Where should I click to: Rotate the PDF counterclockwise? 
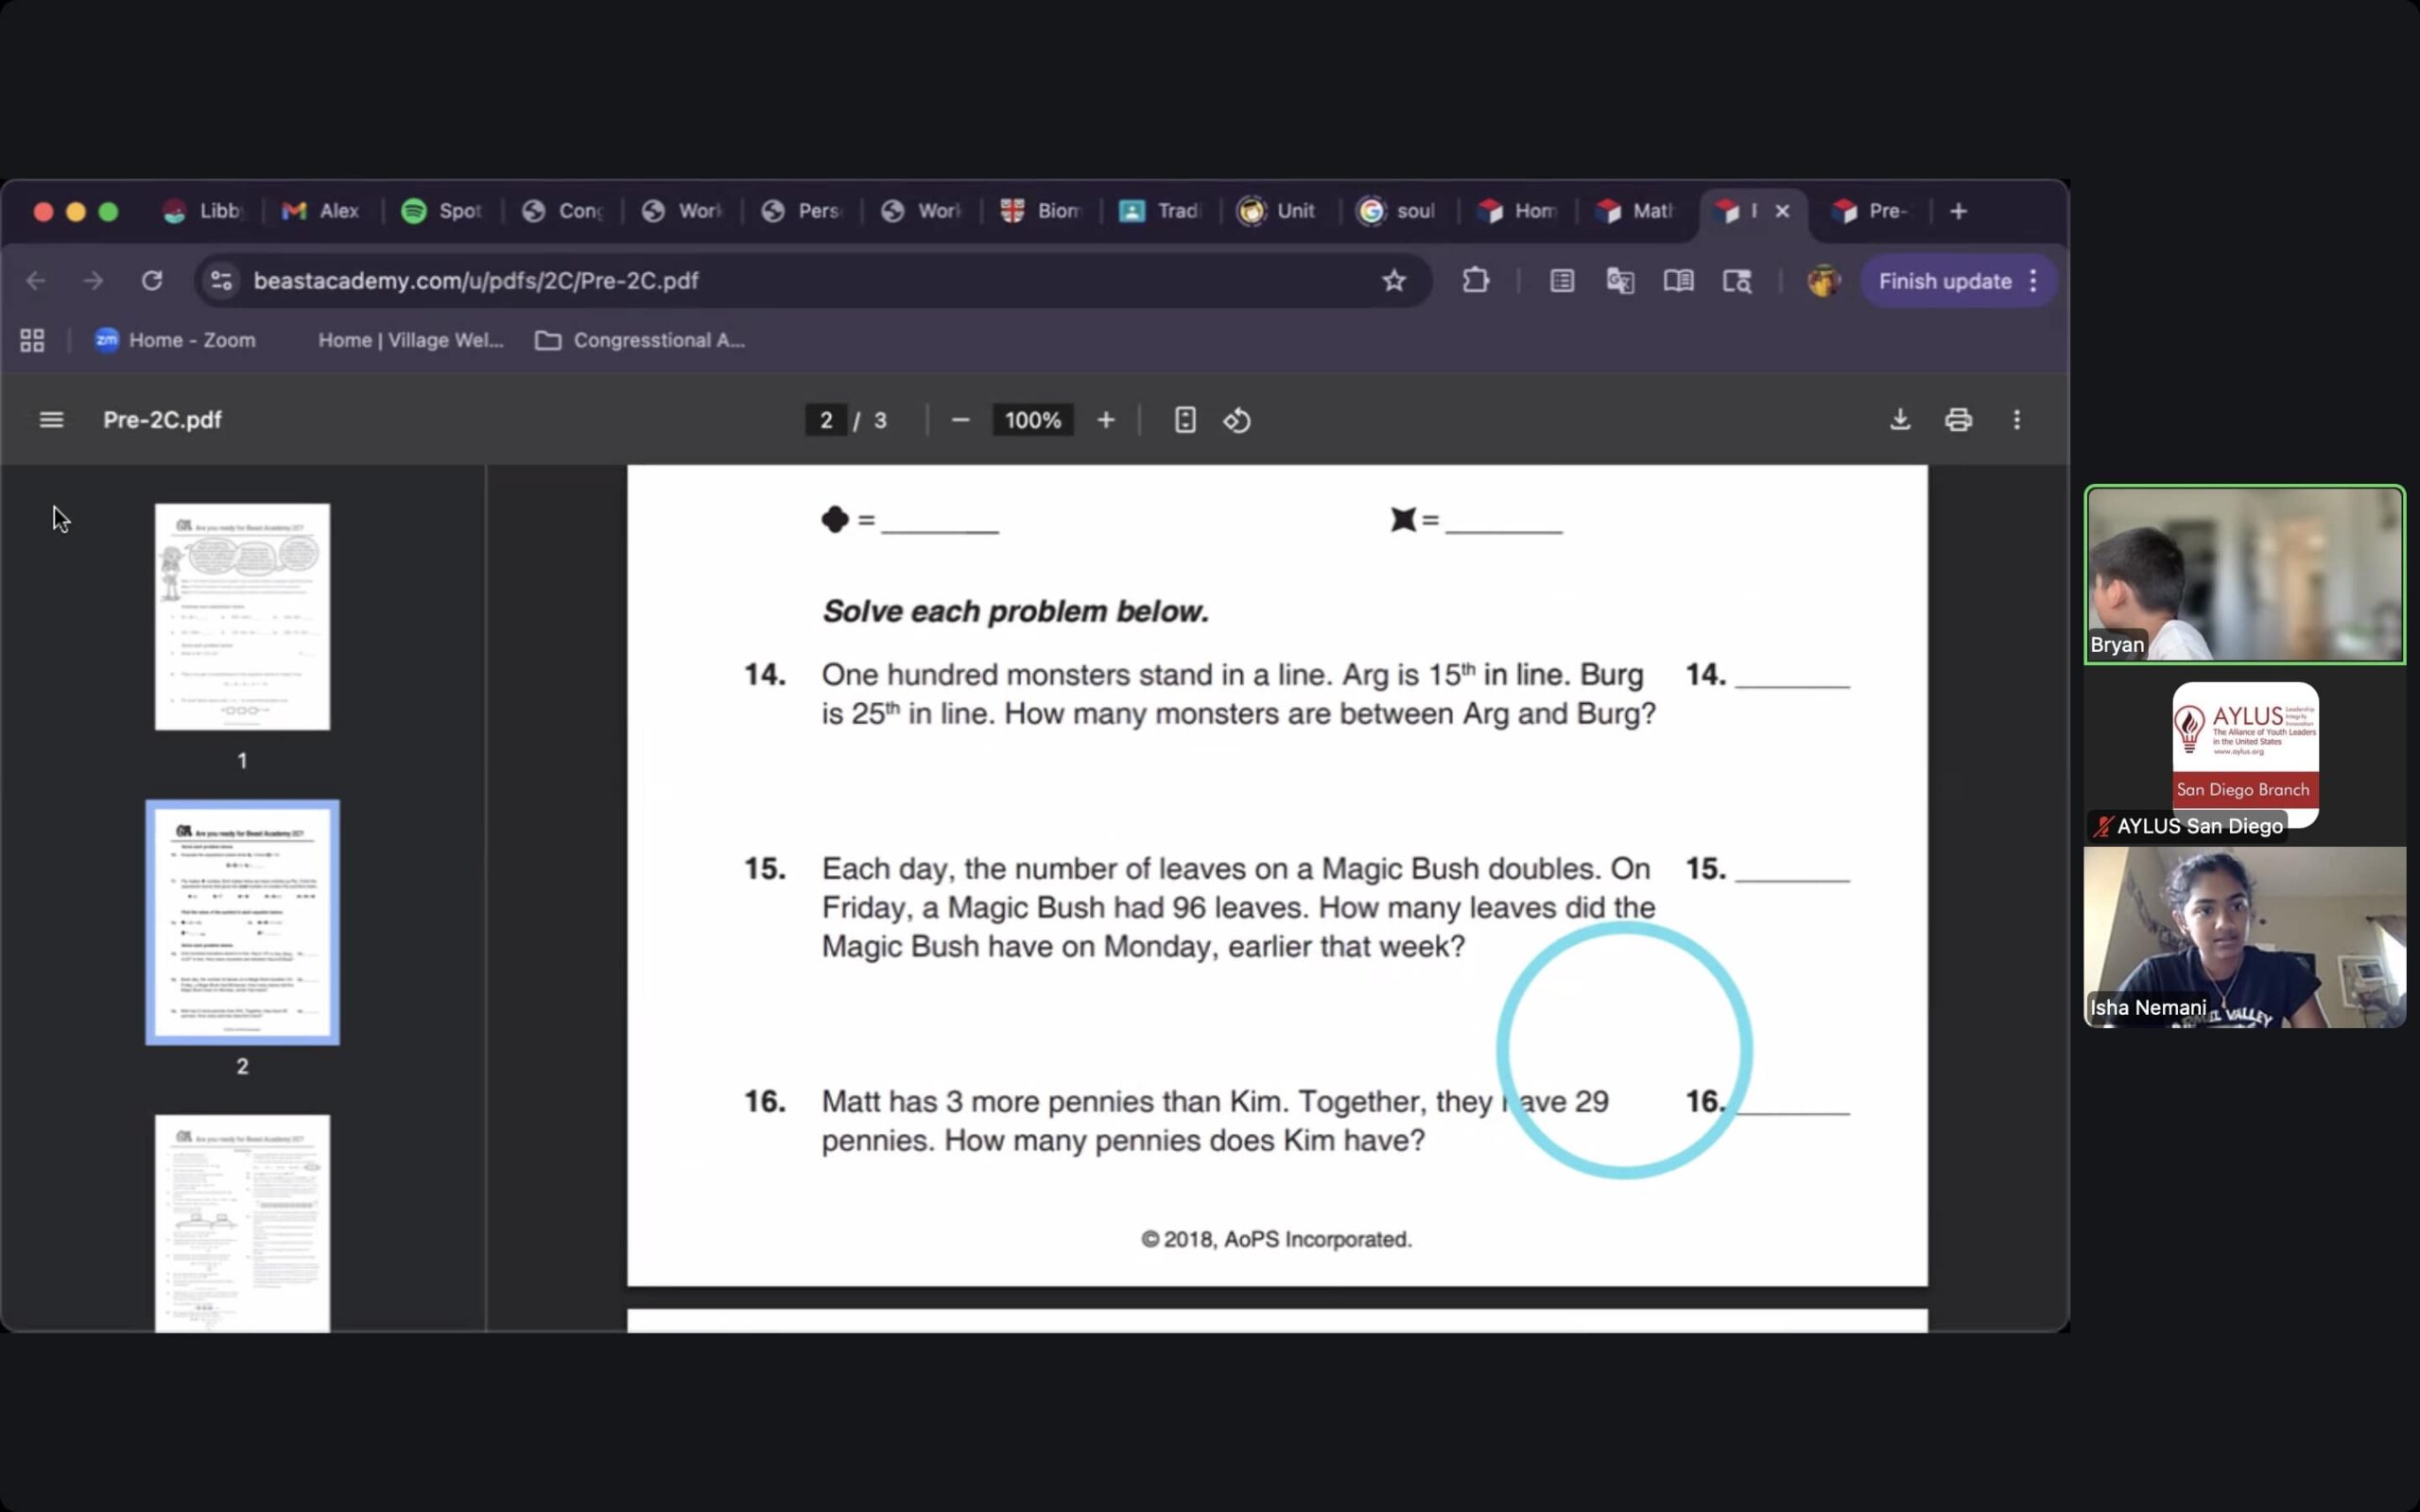(x=1237, y=420)
